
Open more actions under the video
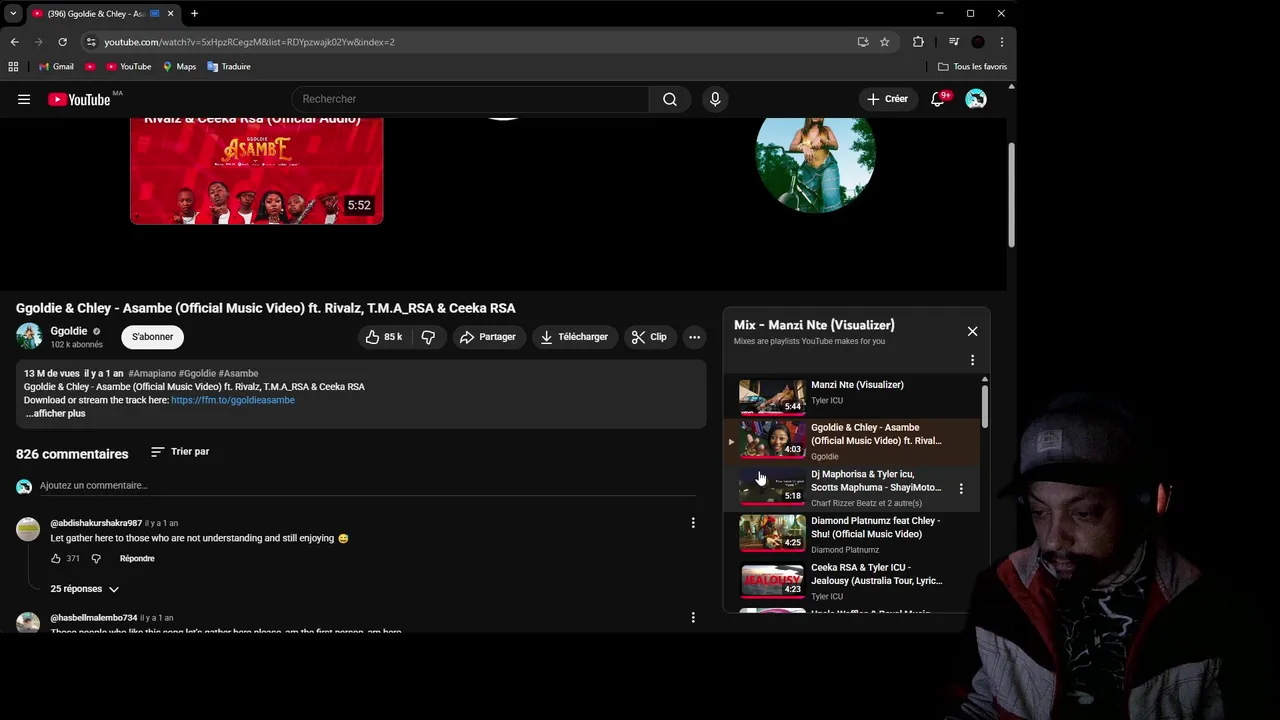[x=694, y=337]
